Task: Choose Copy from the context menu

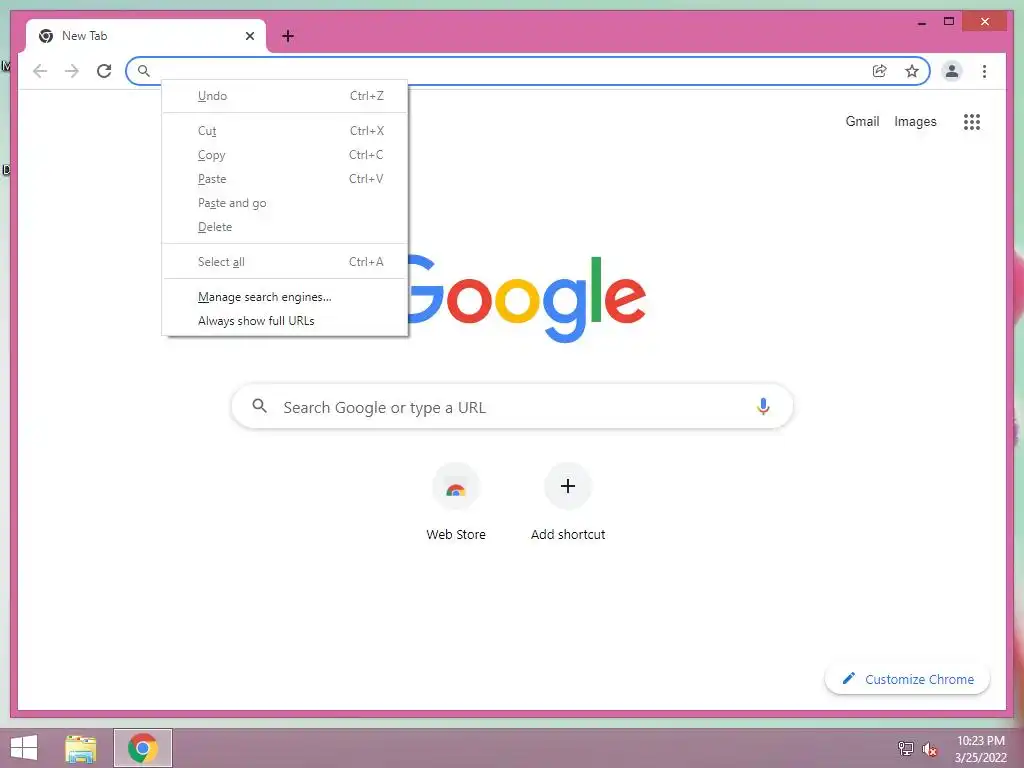Action: click(x=285, y=155)
